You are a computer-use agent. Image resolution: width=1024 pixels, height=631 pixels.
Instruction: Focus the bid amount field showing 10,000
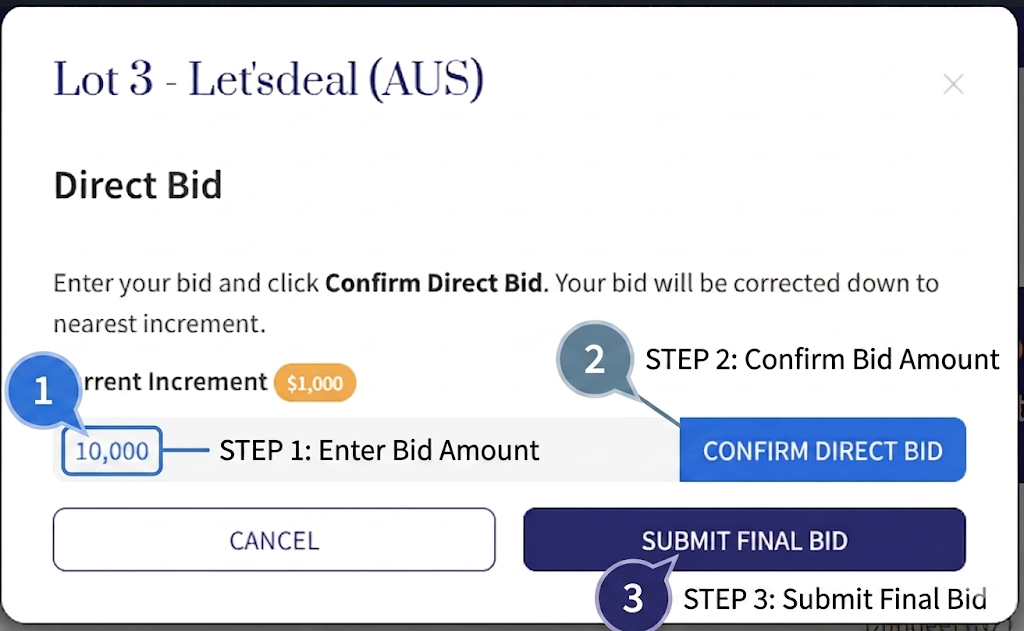(112, 451)
